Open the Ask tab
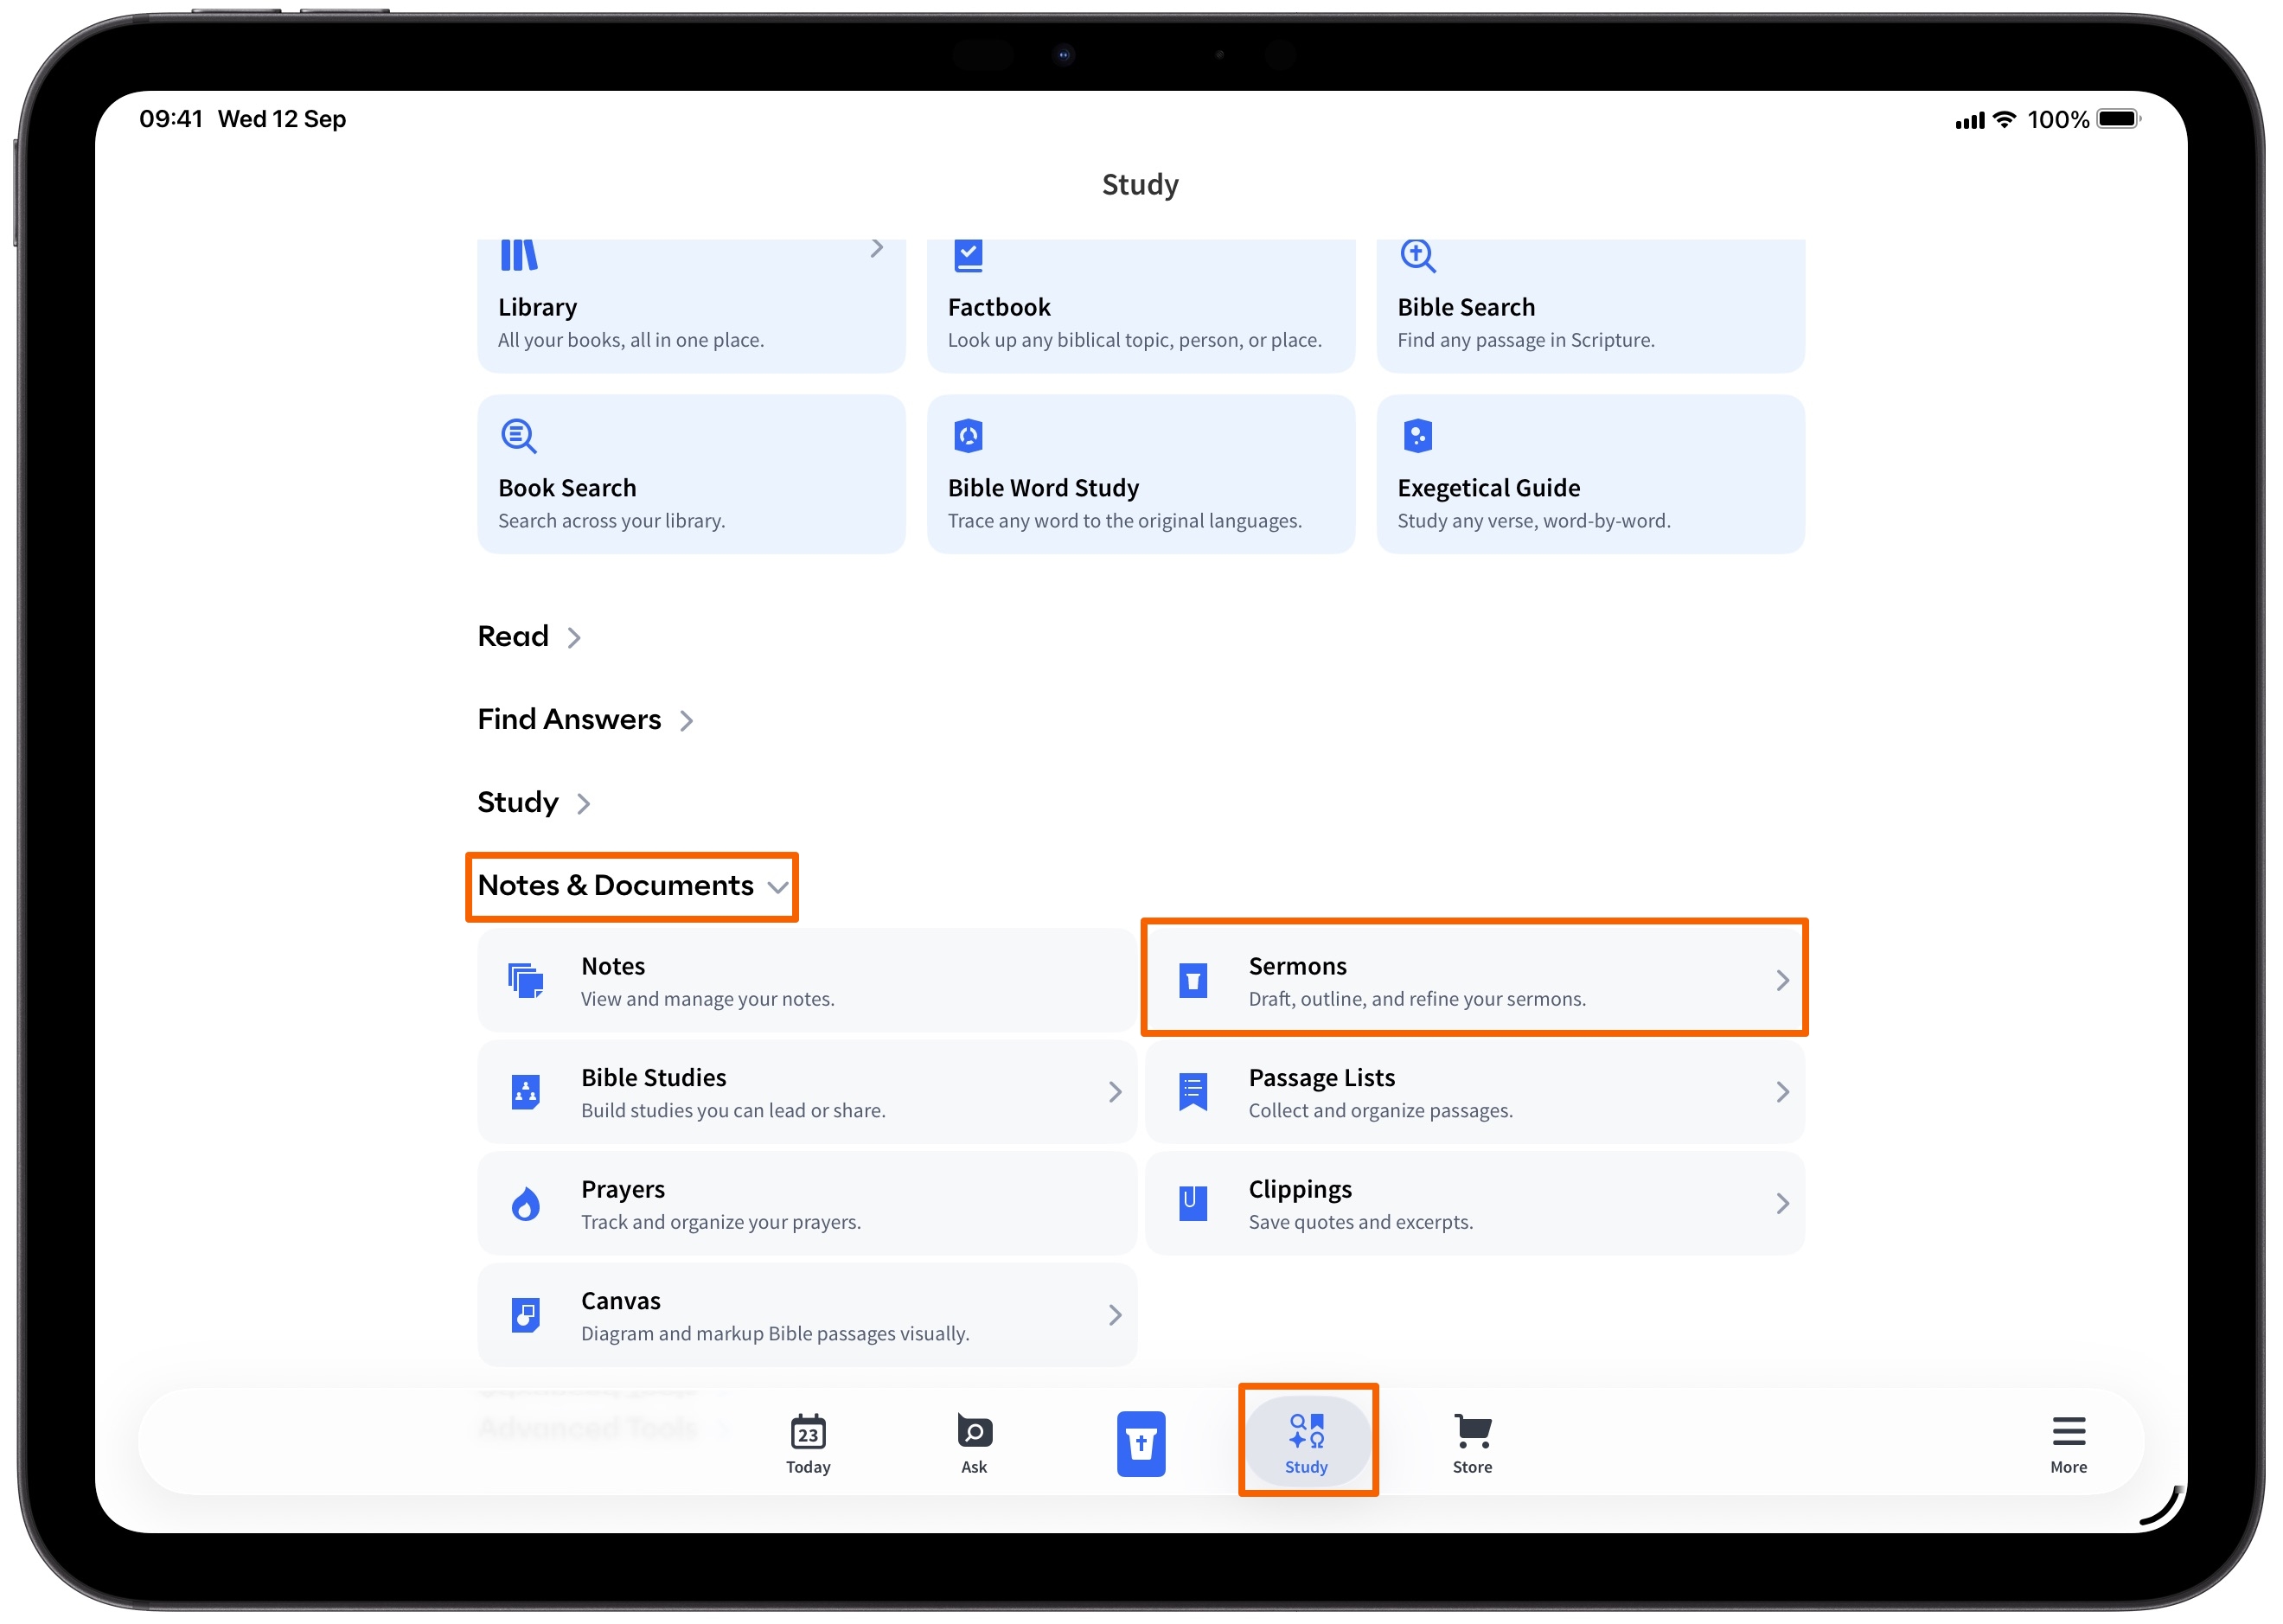Viewport: 2283px width, 1624px height. click(x=974, y=1445)
